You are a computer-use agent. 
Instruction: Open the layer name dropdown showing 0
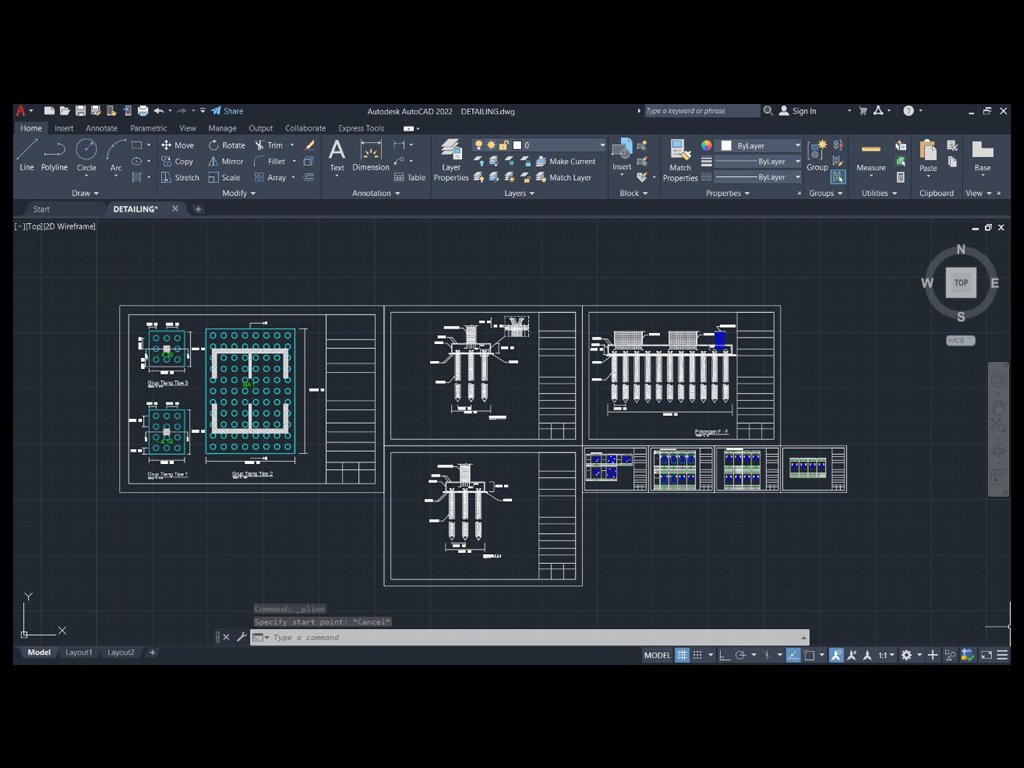pyautogui.click(x=560, y=145)
